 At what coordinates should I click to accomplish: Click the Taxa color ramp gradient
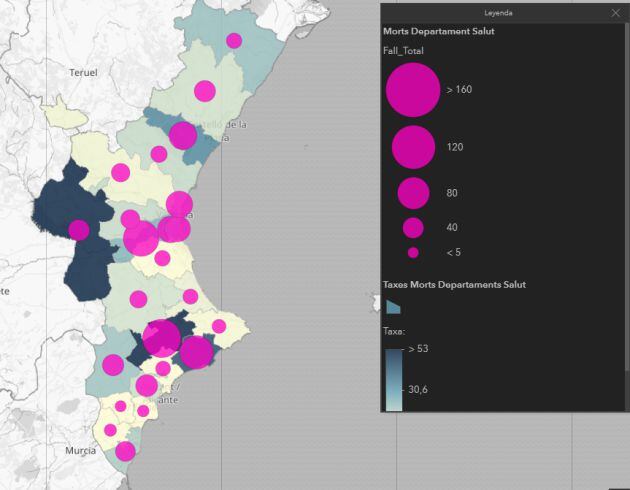point(393,378)
